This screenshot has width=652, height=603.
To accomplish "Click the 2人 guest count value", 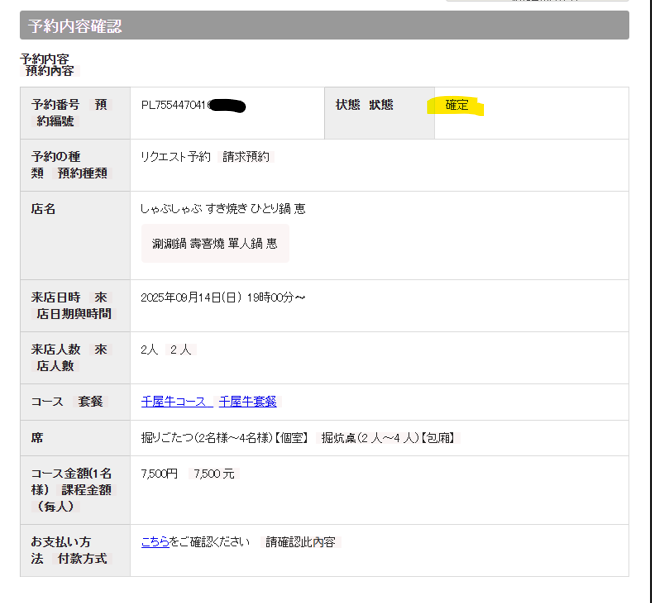I will (x=149, y=349).
